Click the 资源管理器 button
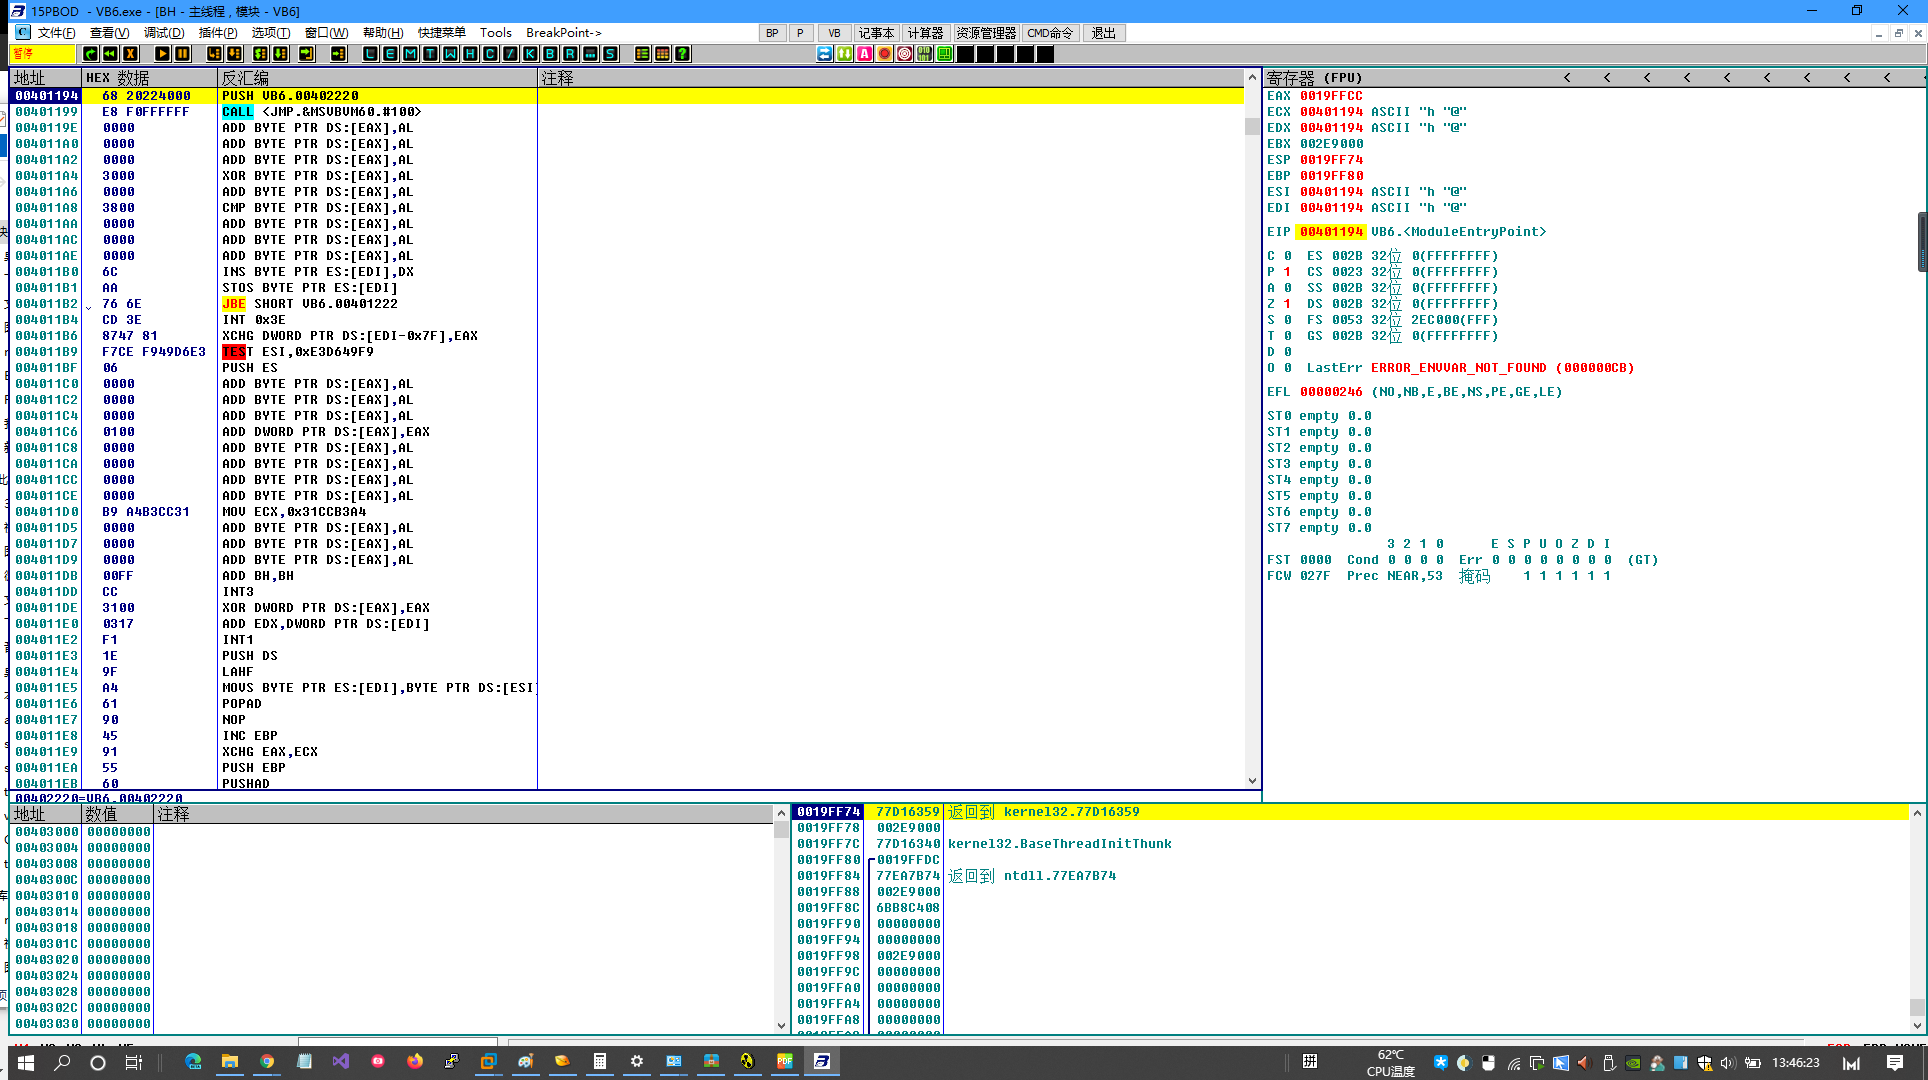 coord(986,33)
